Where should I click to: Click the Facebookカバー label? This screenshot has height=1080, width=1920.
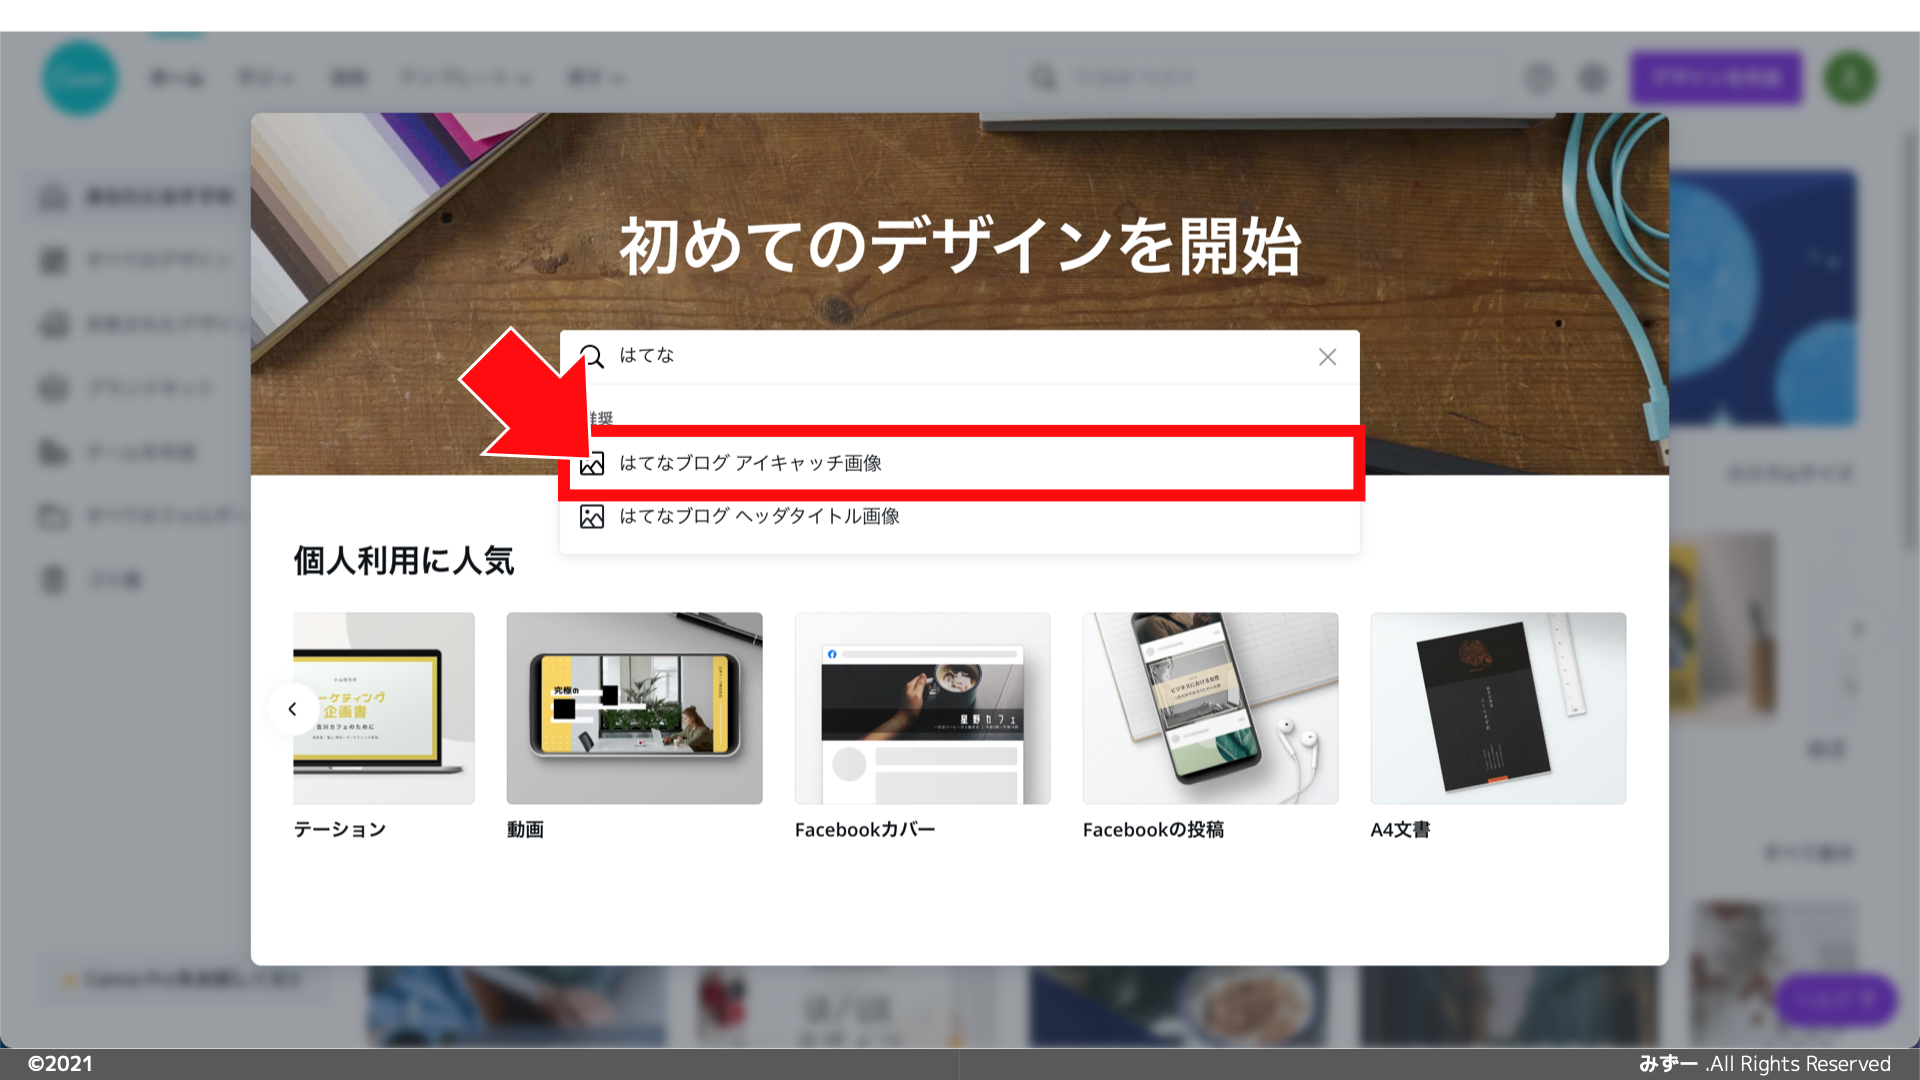[865, 829]
